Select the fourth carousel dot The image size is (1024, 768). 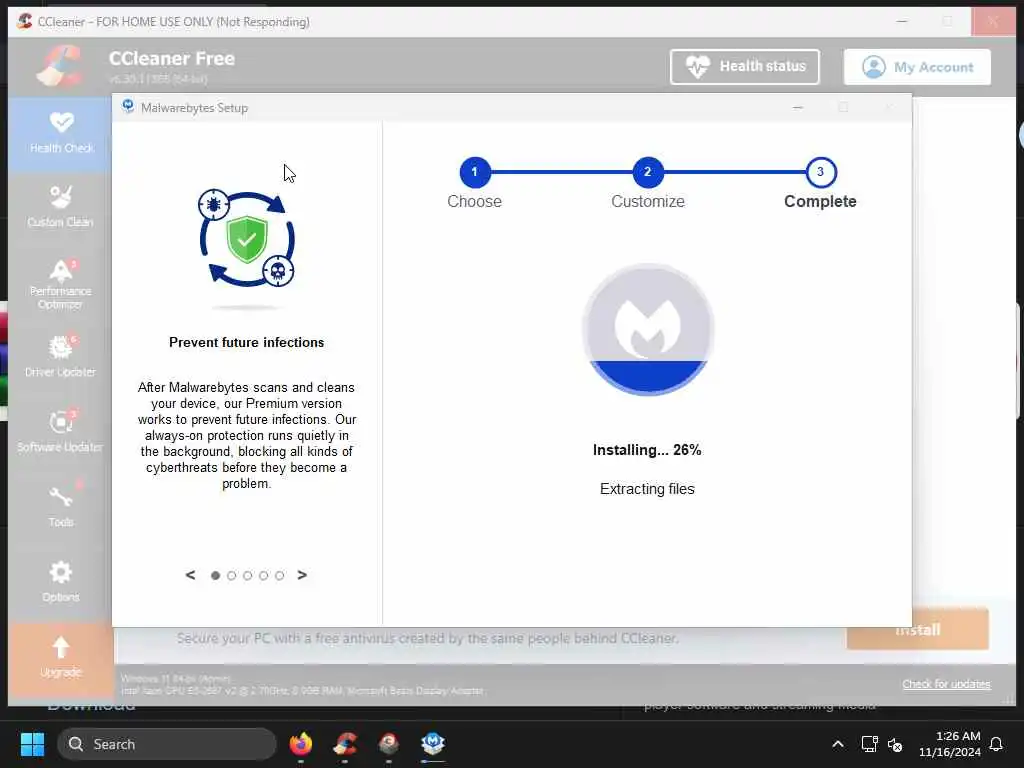[x=263, y=575]
